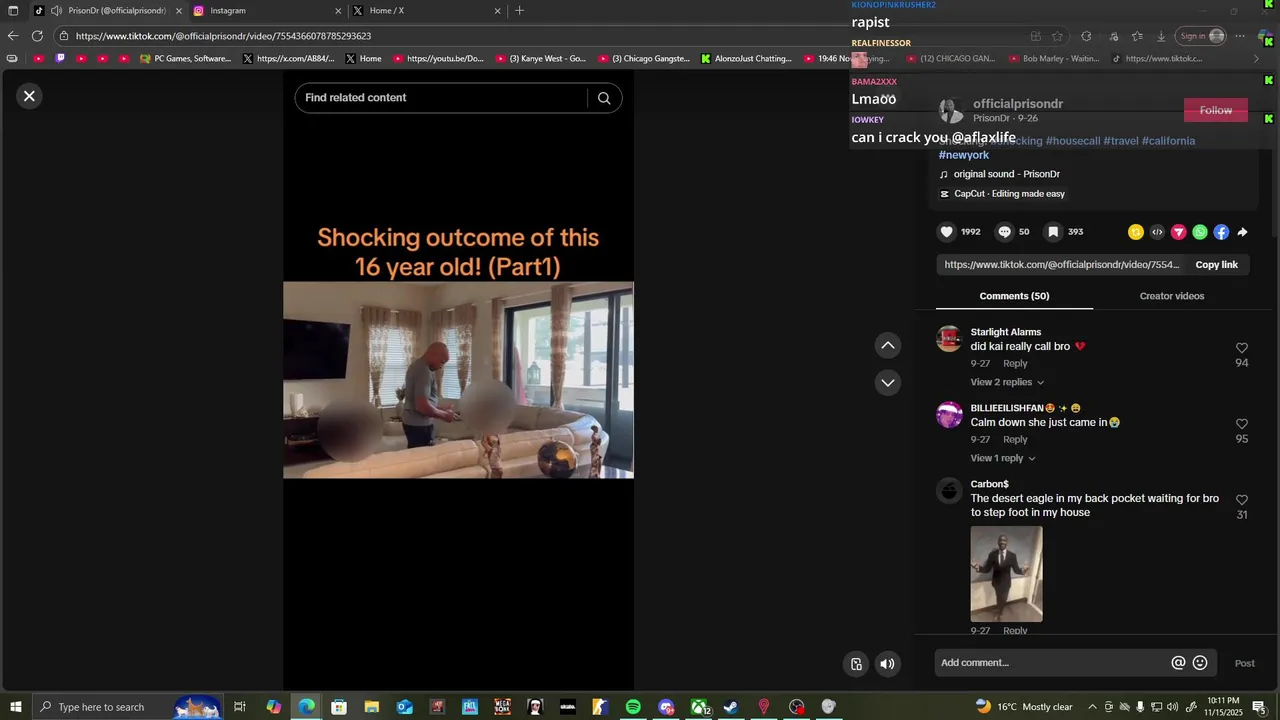The height and width of the screenshot is (720, 1280).
Task: Click the browser address bar URL
Action: 223,36
